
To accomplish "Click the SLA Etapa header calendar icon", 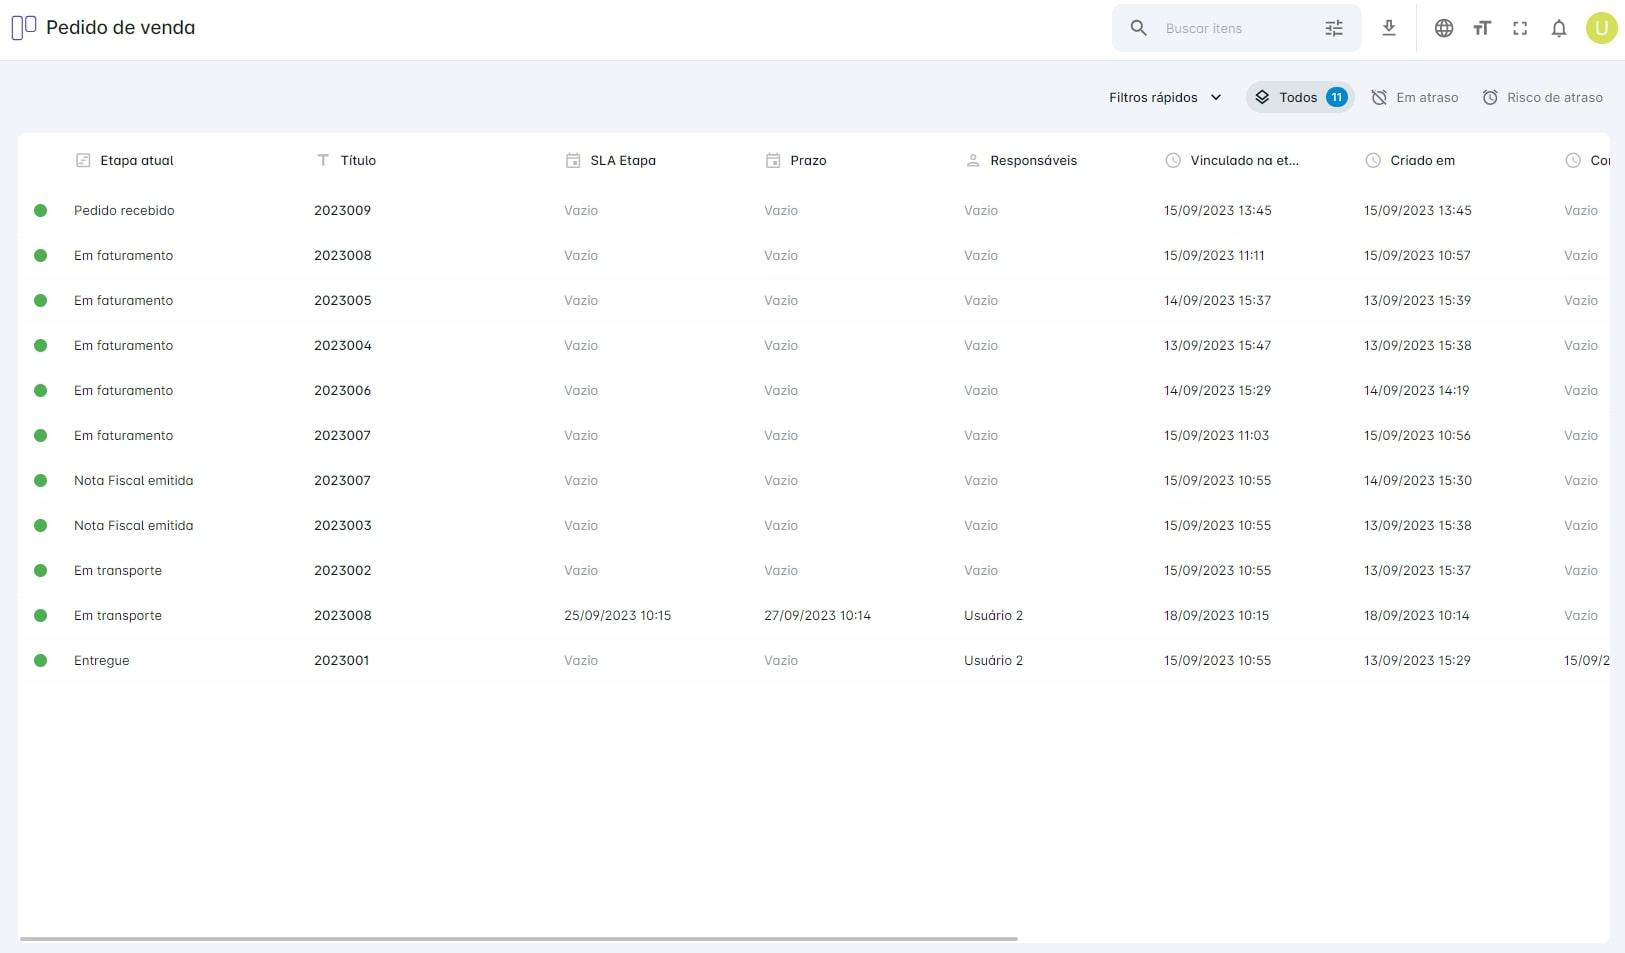I will click(x=573, y=160).
